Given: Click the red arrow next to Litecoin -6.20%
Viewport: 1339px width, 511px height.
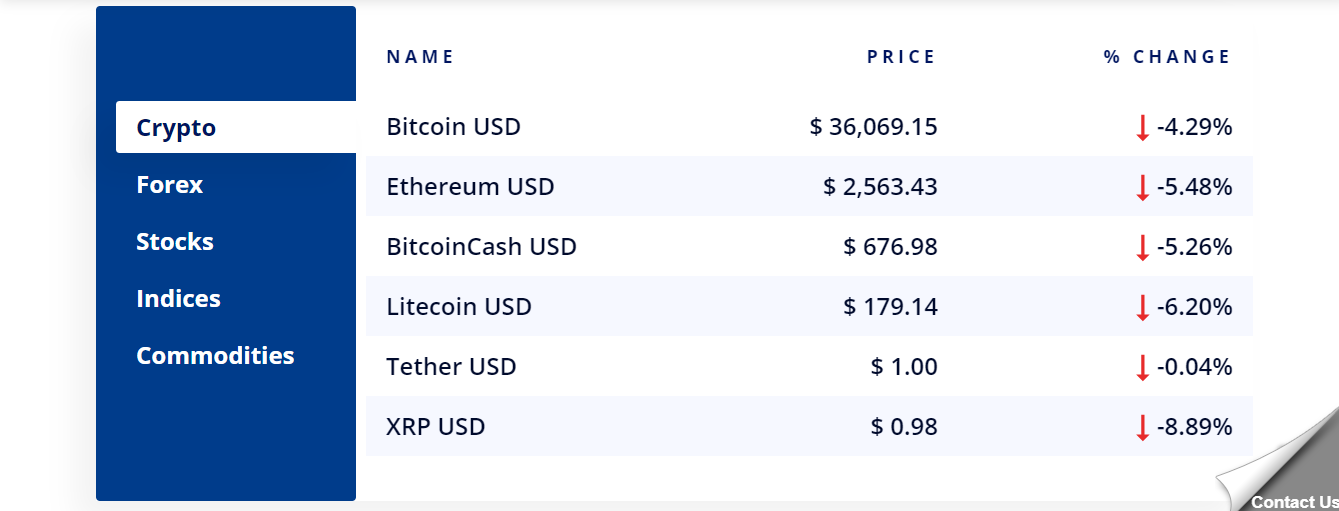Looking at the screenshot, I should (x=1142, y=308).
